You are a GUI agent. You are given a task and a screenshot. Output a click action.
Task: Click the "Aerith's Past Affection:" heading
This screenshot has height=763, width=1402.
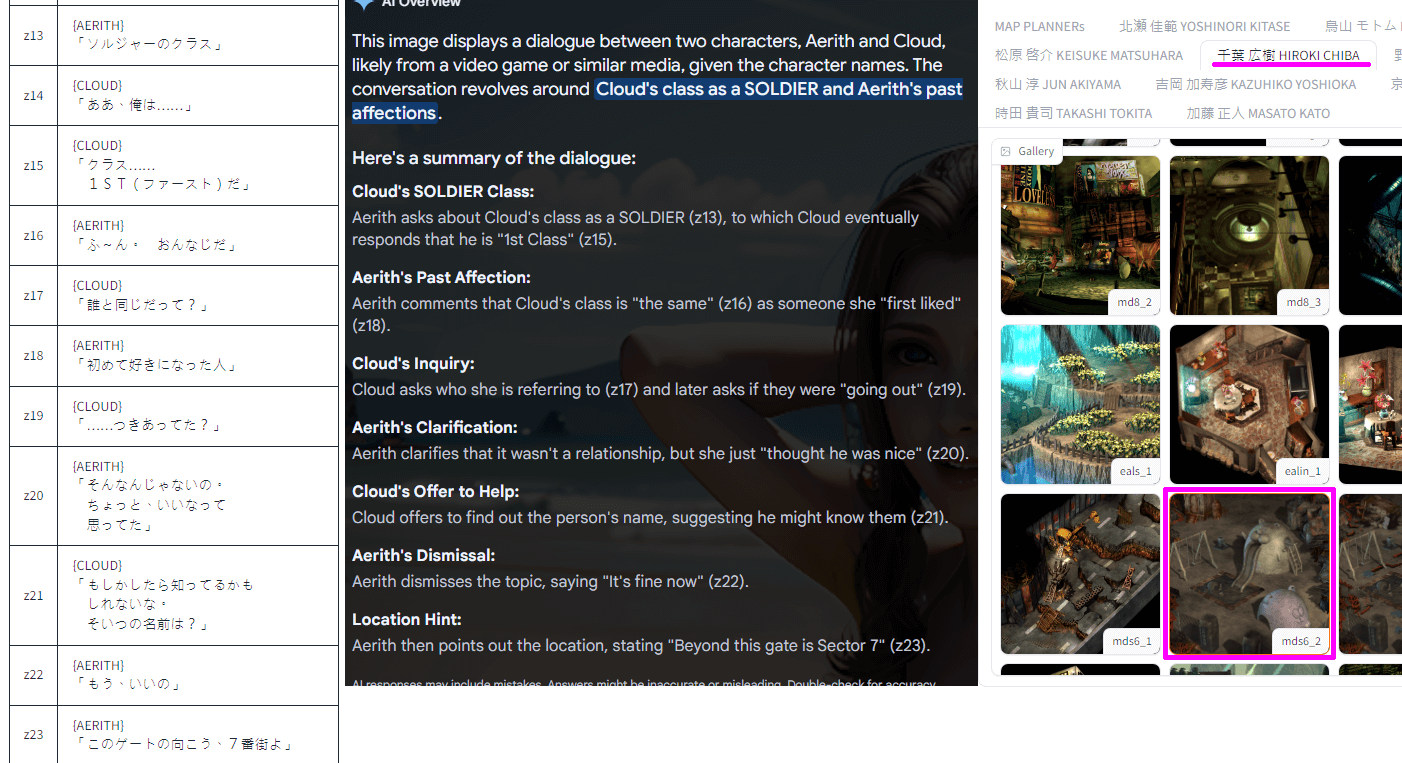(441, 277)
